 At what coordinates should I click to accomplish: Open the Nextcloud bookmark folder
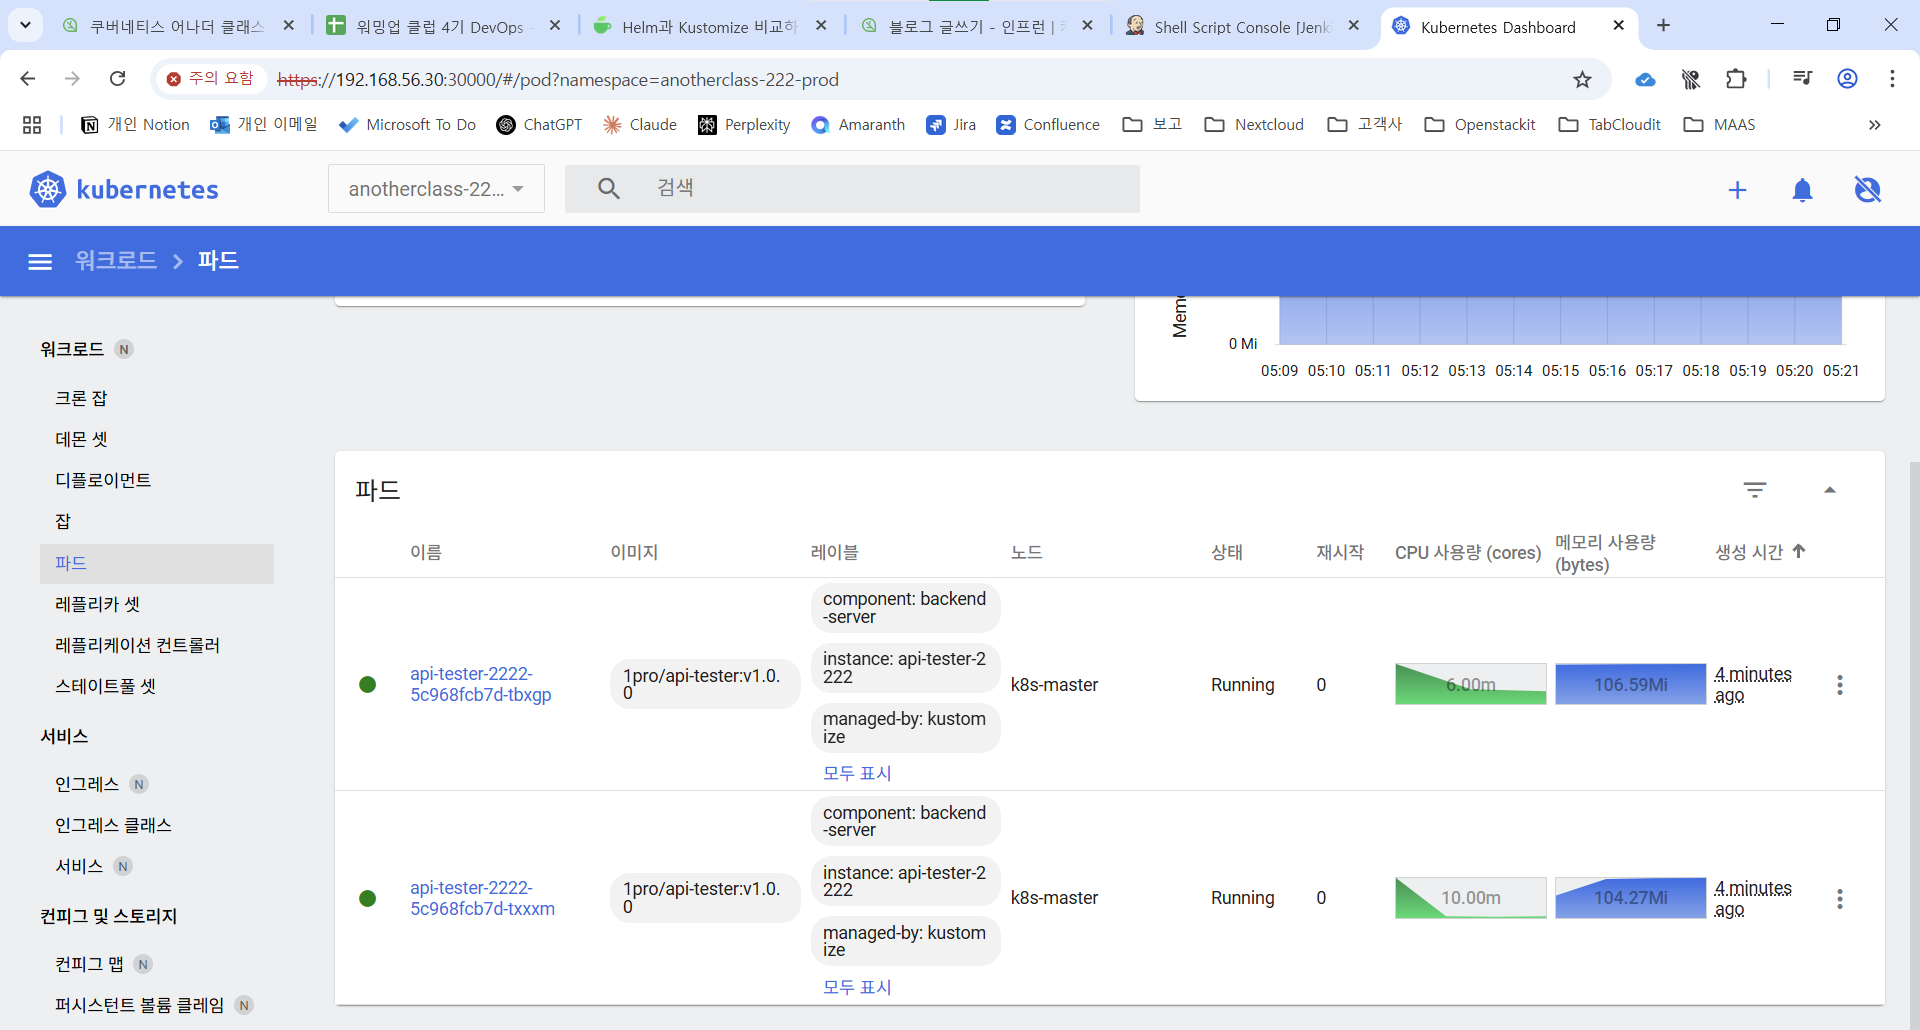click(1254, 125)
